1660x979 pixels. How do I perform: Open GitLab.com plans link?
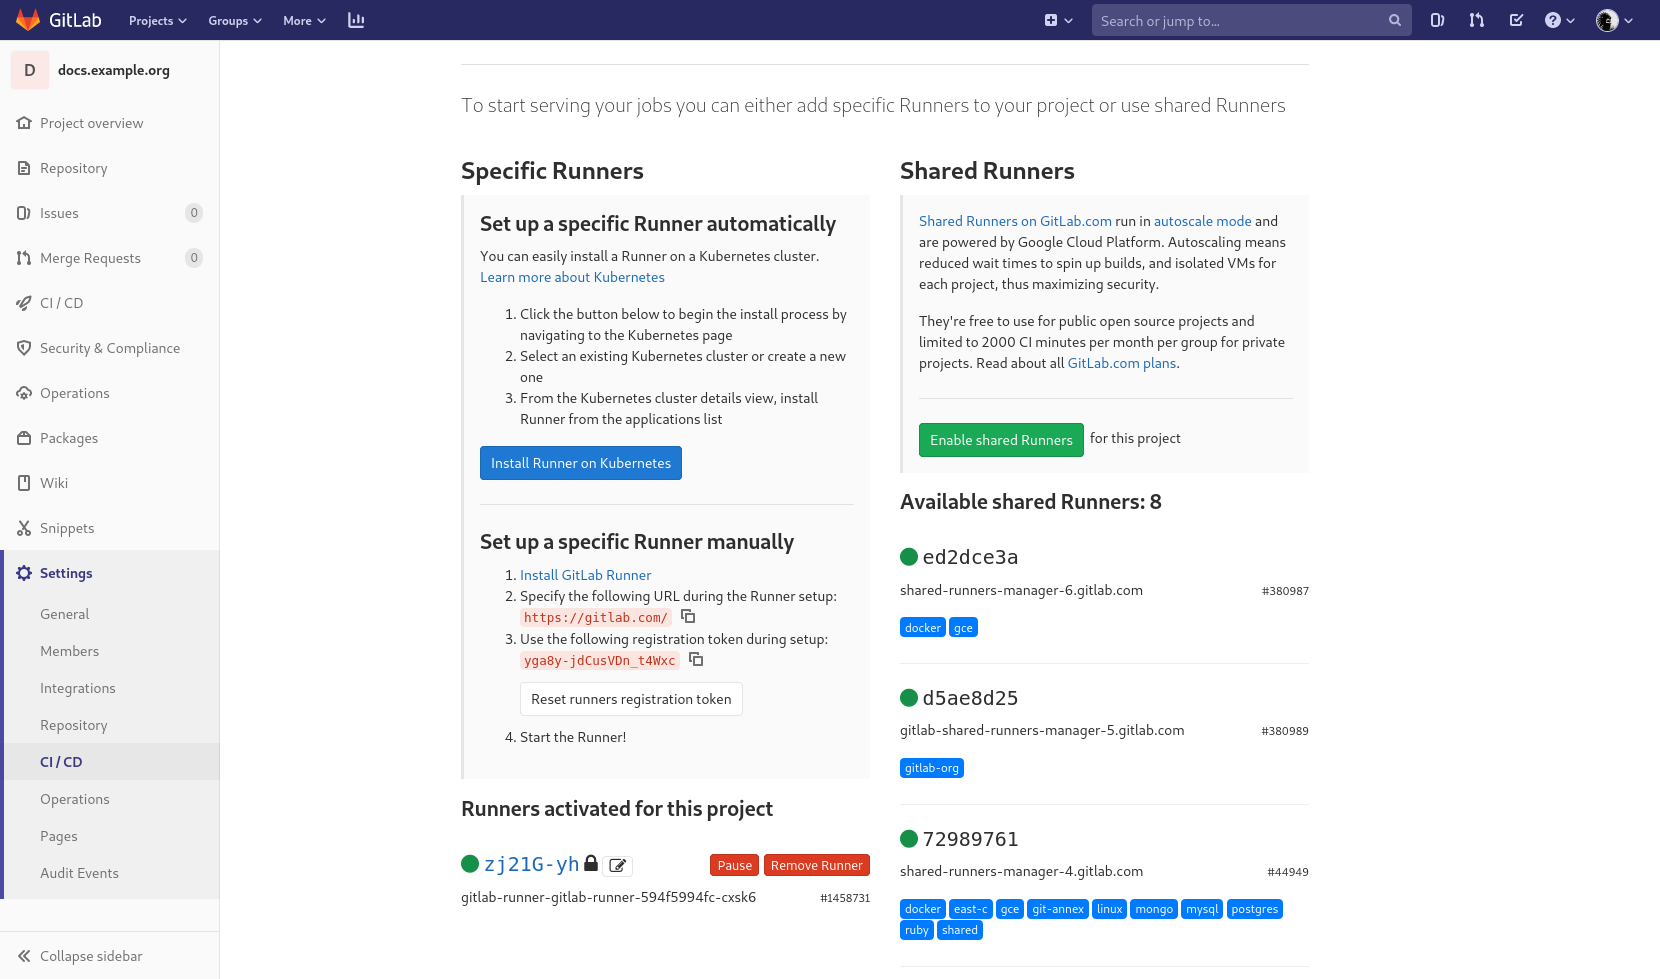1122,363
